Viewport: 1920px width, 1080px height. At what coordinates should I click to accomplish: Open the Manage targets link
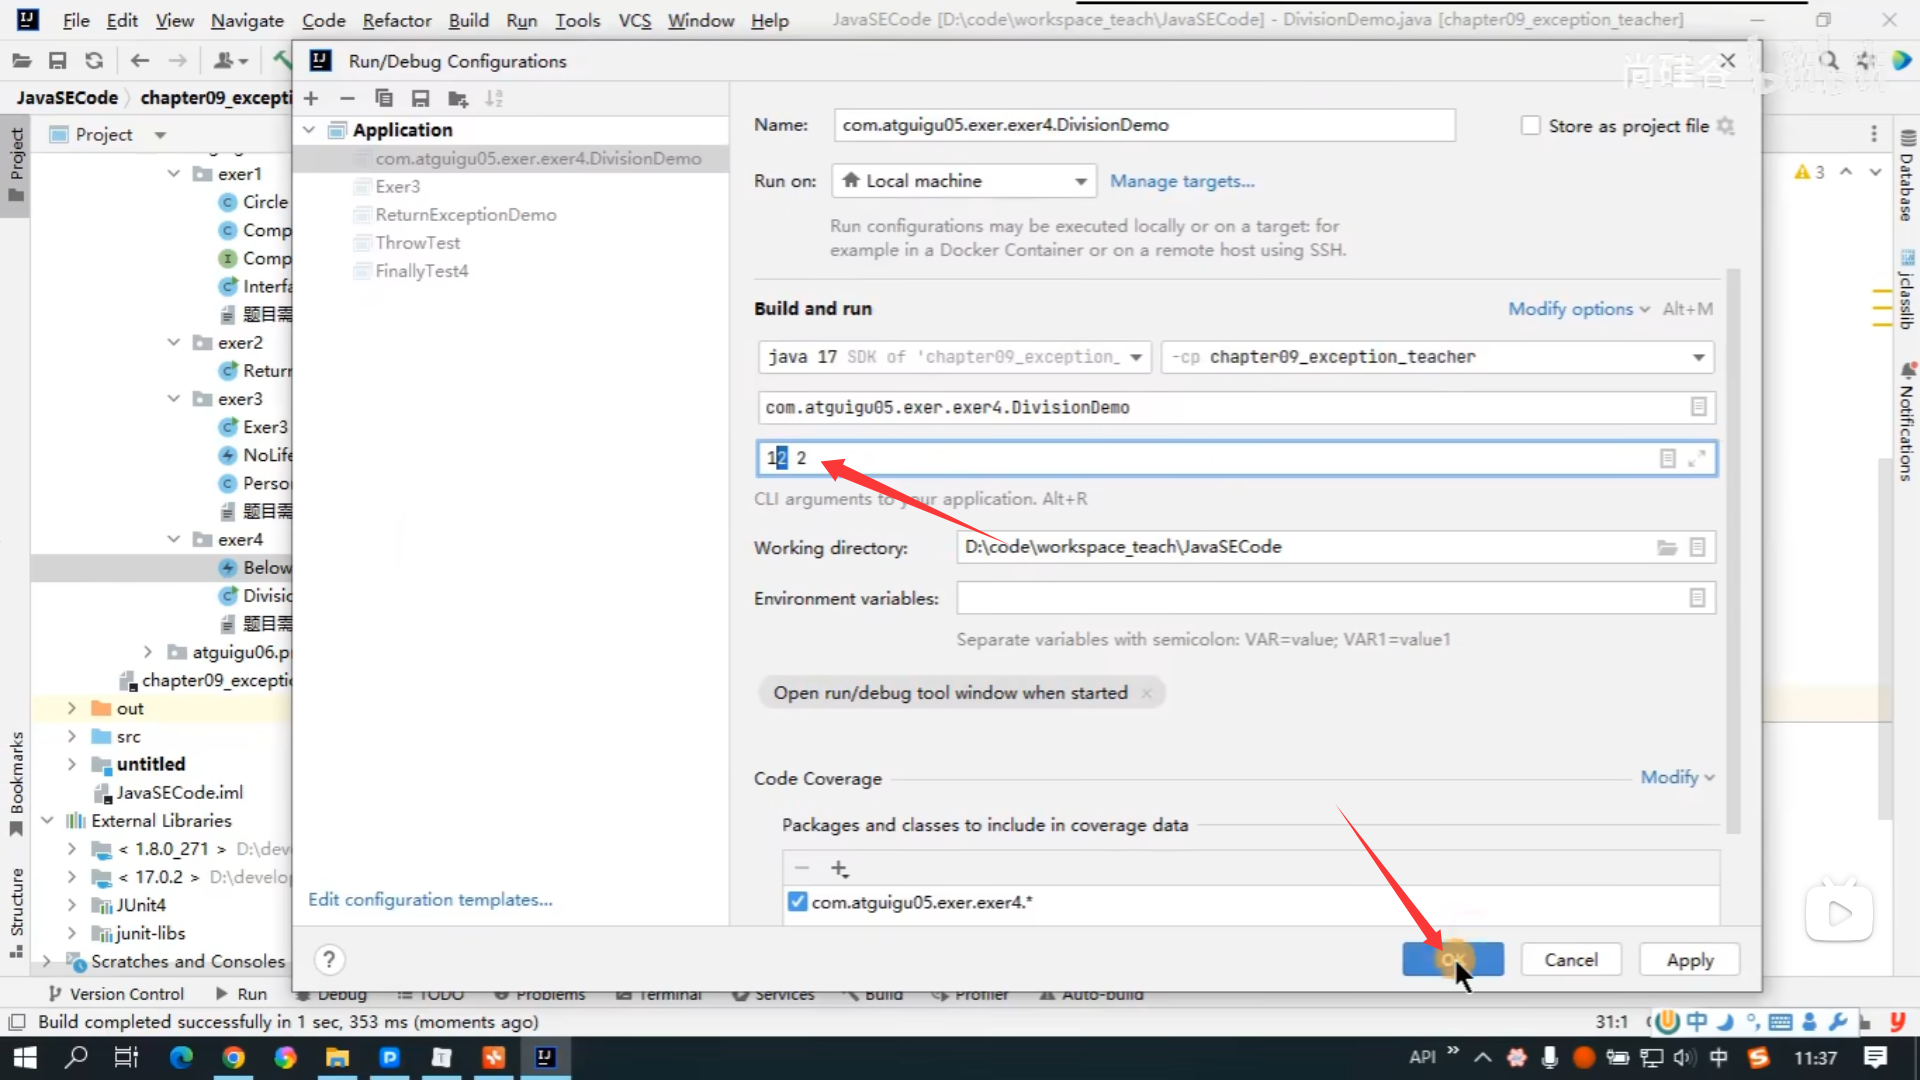pos(1181,181)
